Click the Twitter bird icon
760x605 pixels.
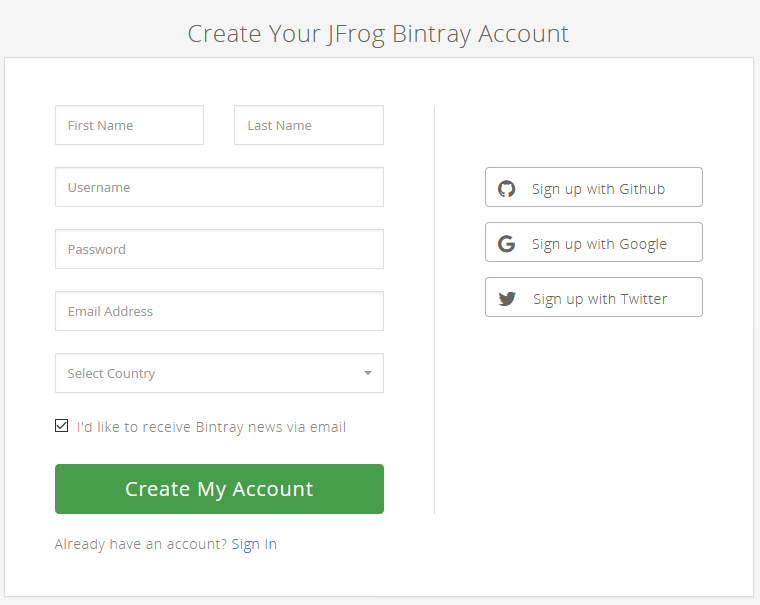pos(507,298)
